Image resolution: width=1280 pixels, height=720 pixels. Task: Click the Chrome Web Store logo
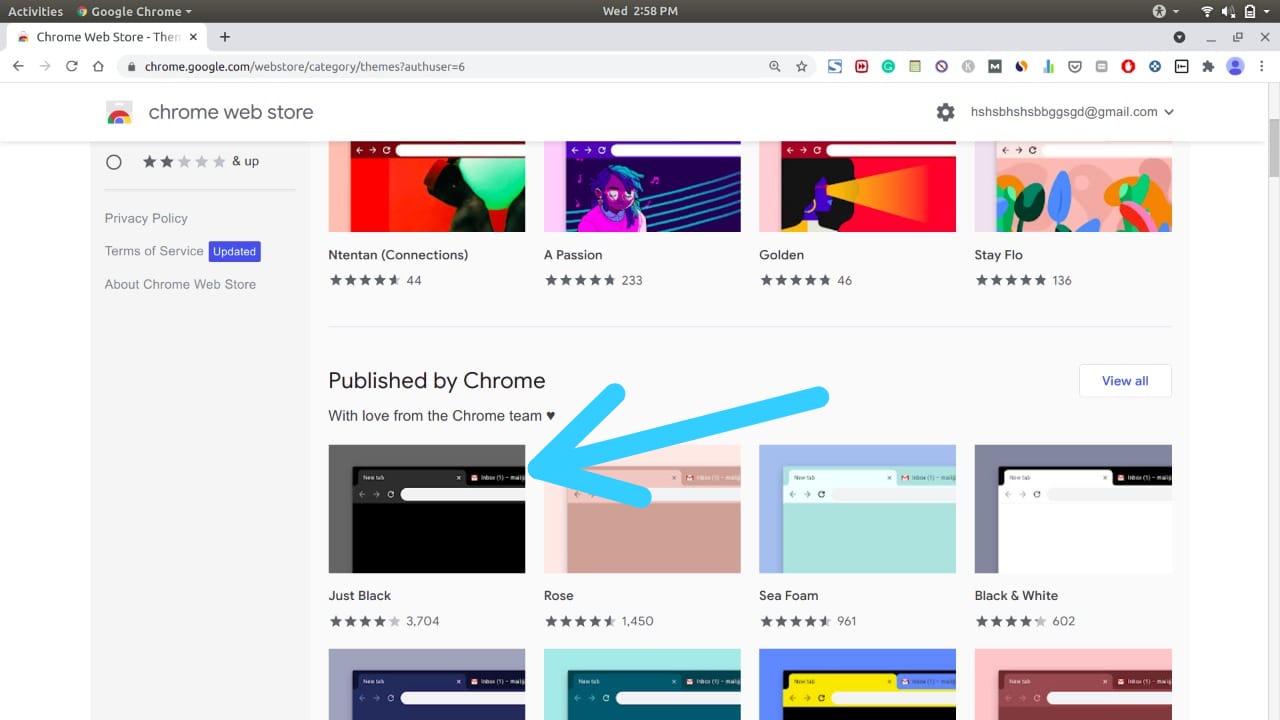pyautogui.click(x=119, y=112)
